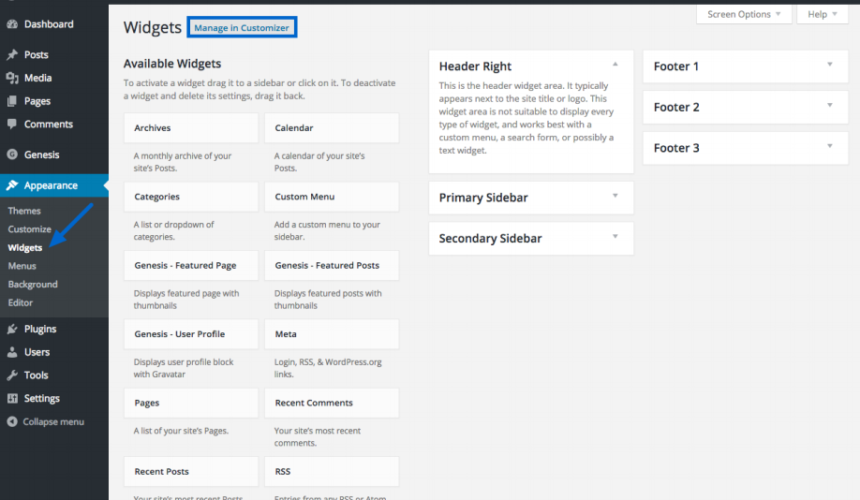Open Customize under Appearance
Image resolution: width=860 pixels, height=500 pixels.
tap(30, 229)
